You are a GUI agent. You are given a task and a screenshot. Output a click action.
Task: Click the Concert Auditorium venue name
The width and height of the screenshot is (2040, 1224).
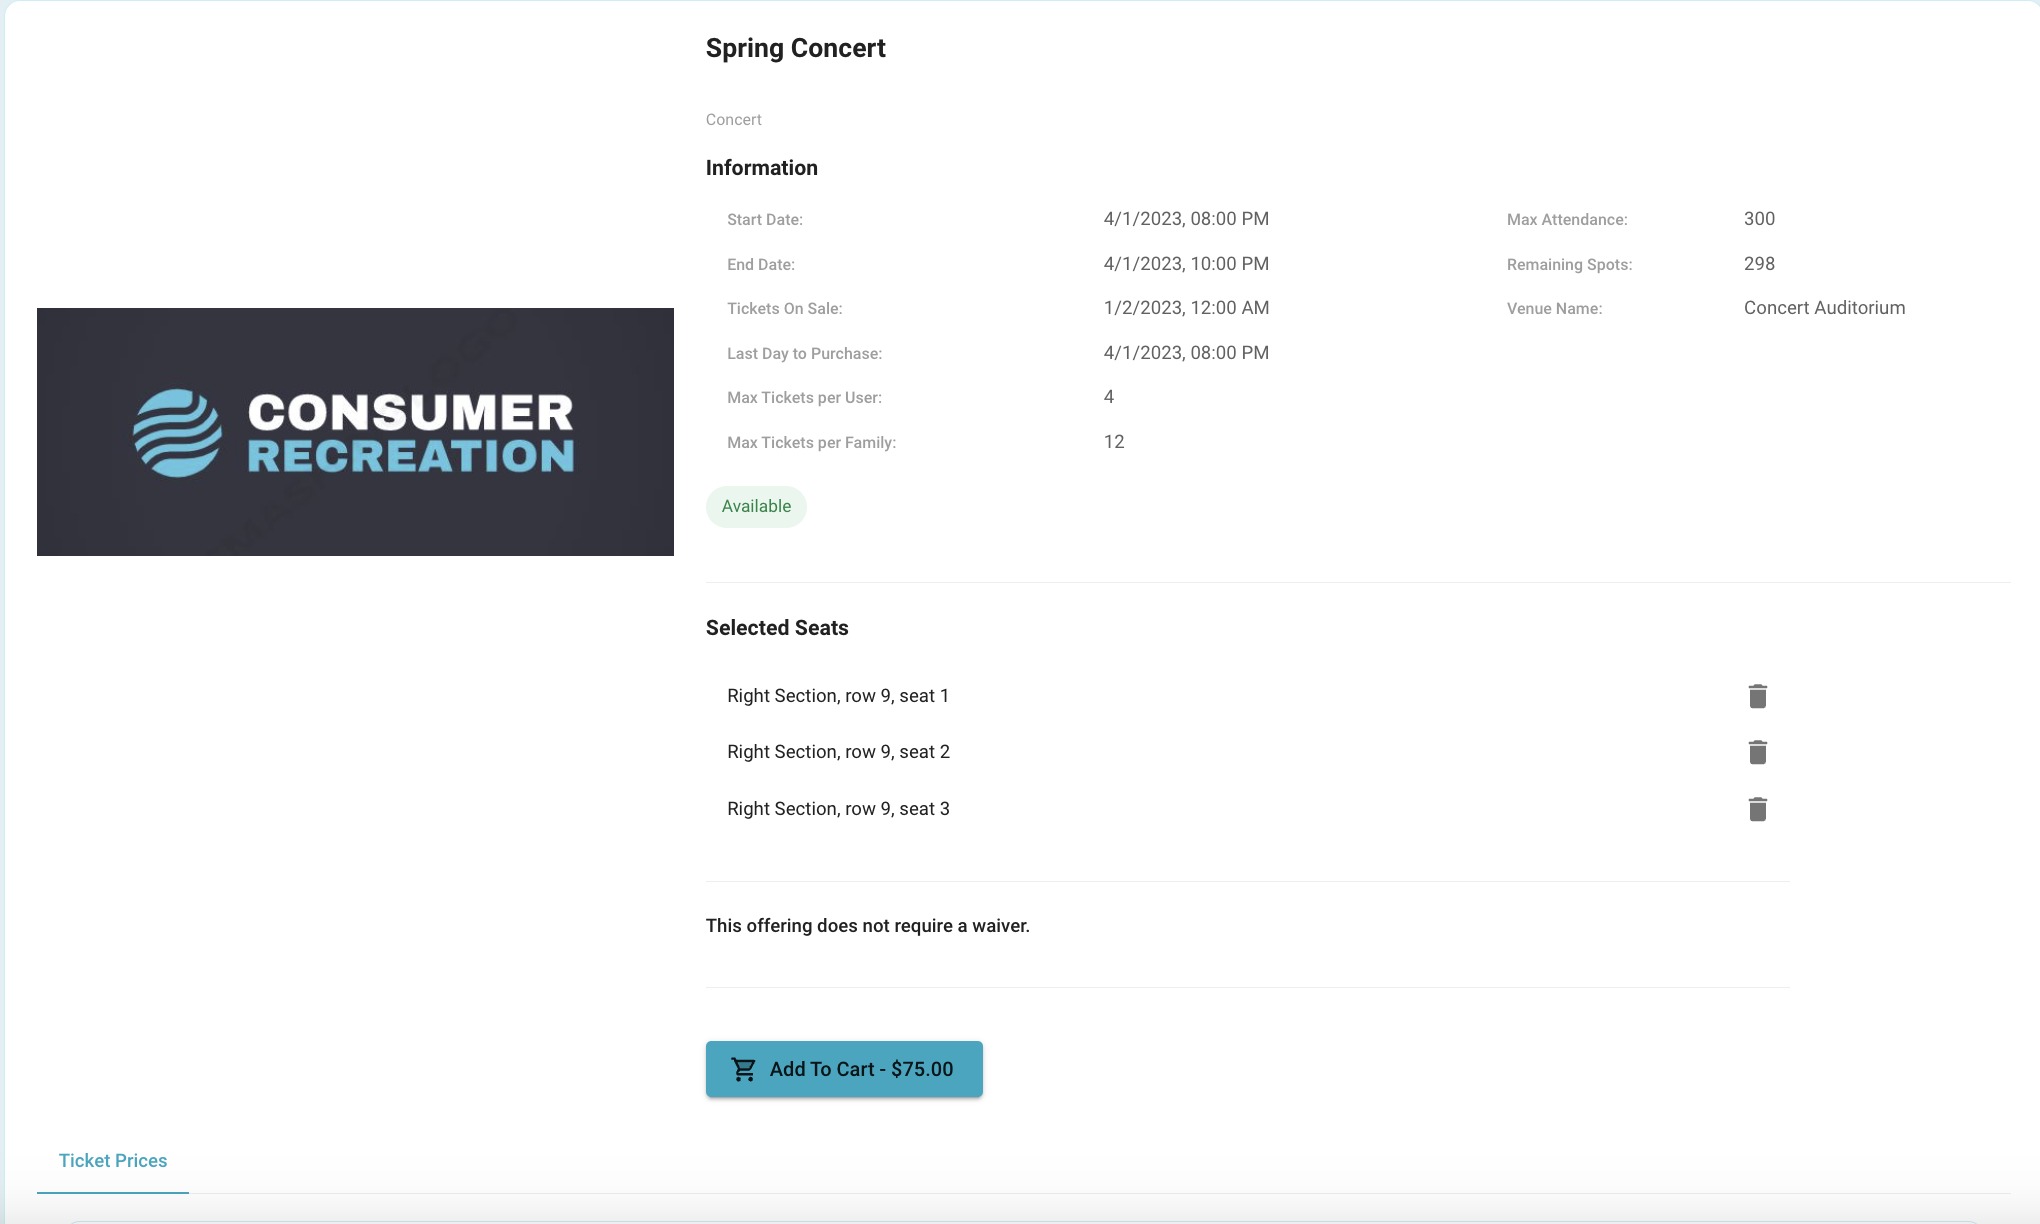(x=1824, y=308)
